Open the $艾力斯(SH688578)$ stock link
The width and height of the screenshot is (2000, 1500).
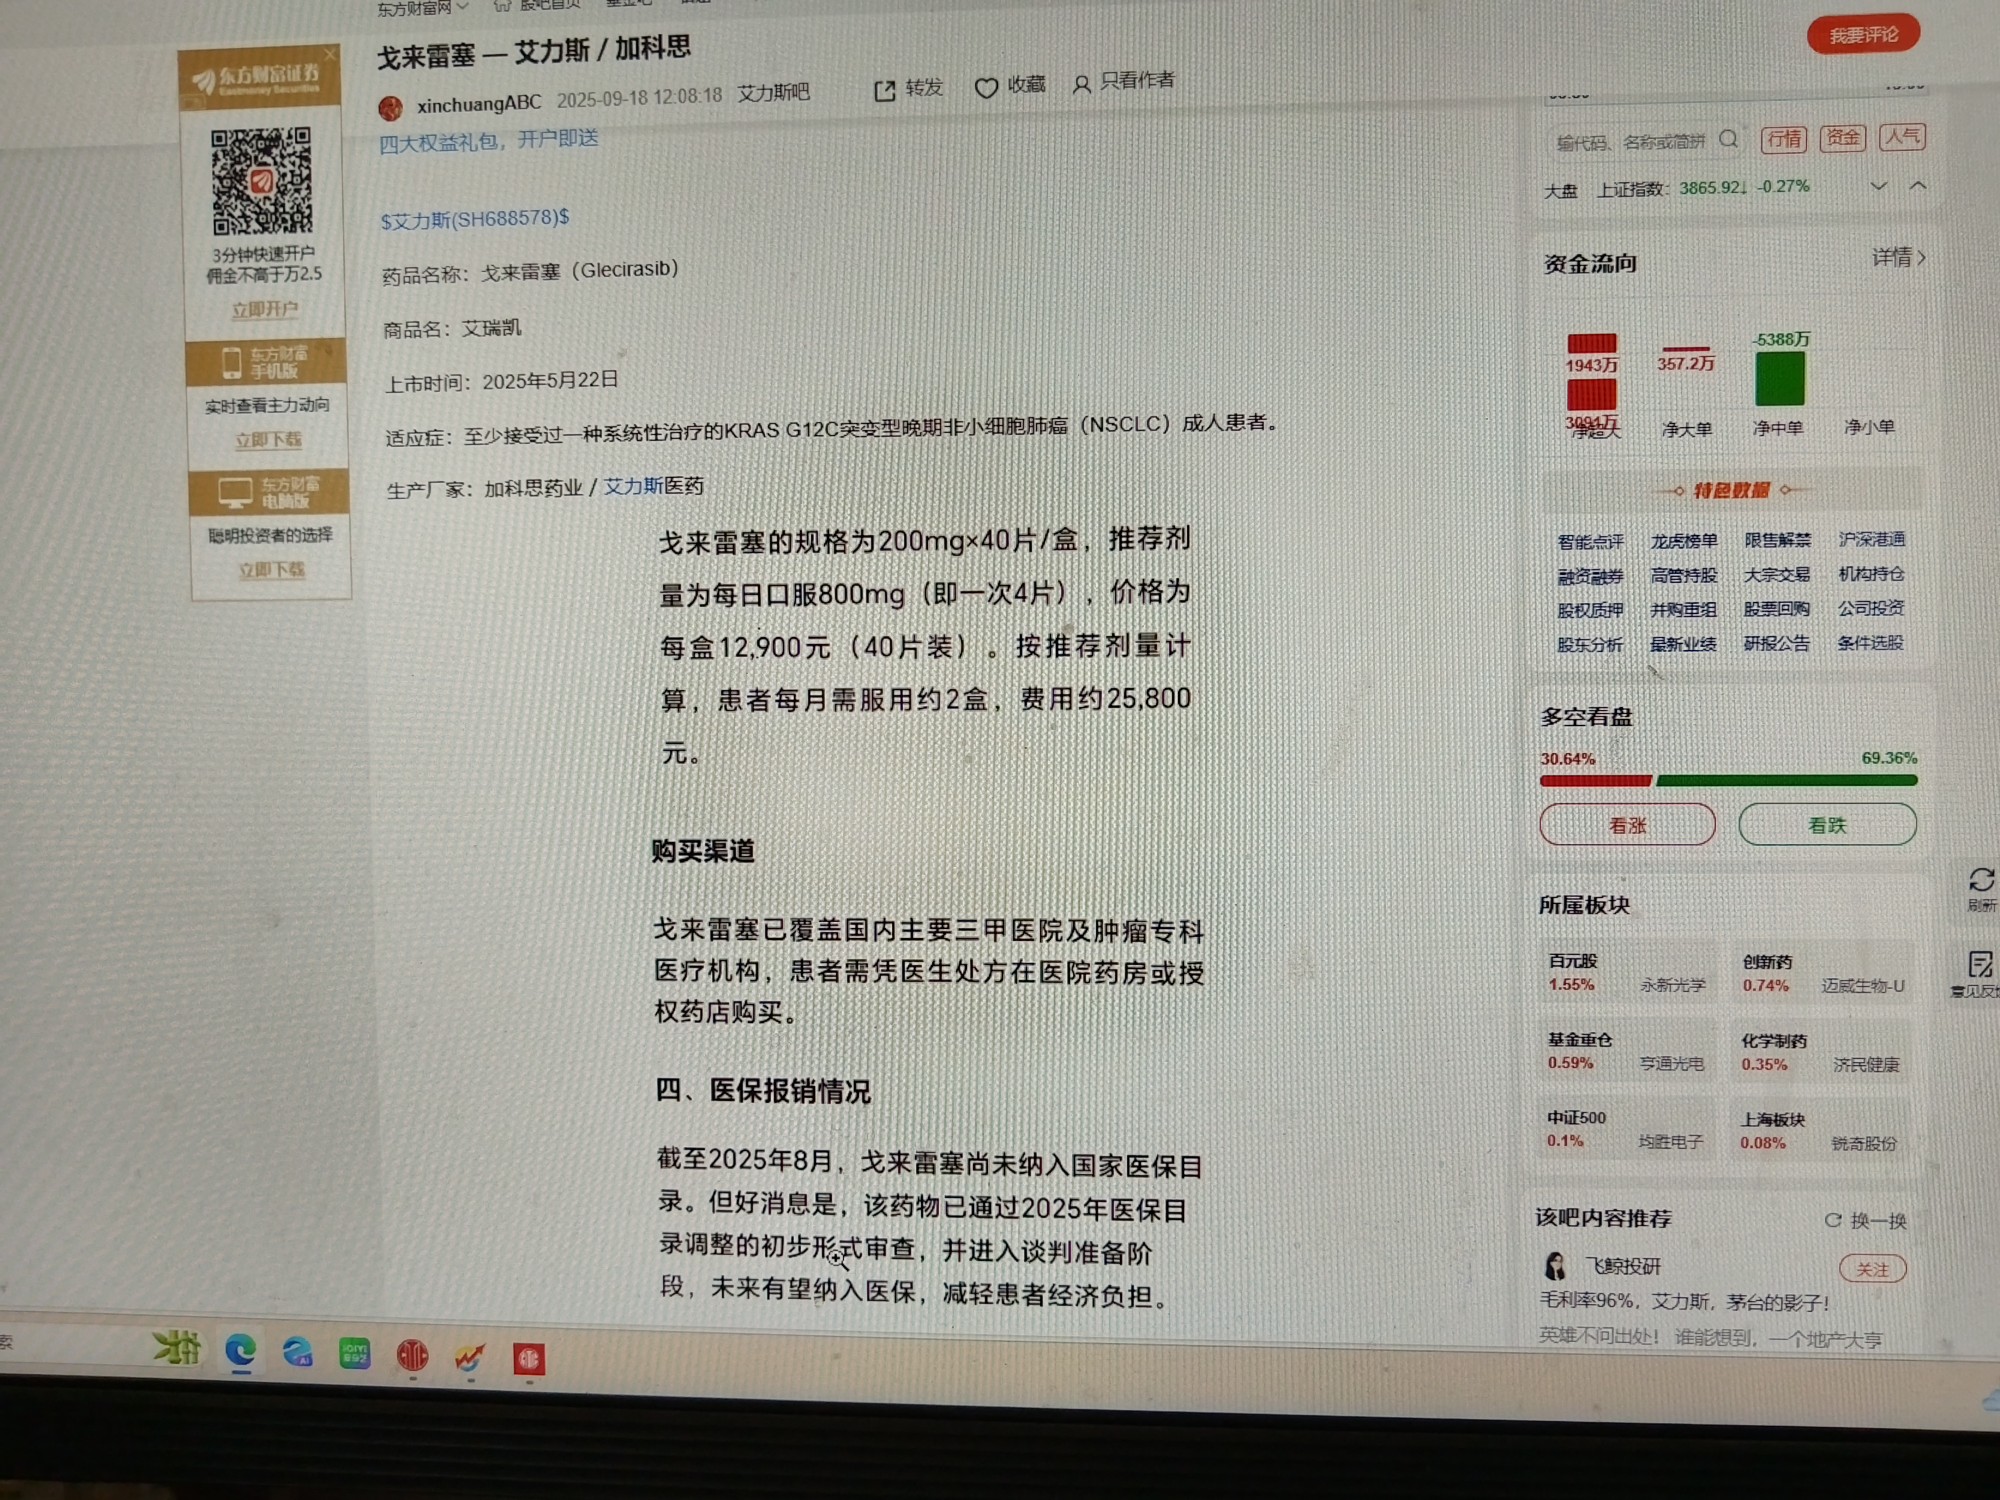[x=475, y=219]
